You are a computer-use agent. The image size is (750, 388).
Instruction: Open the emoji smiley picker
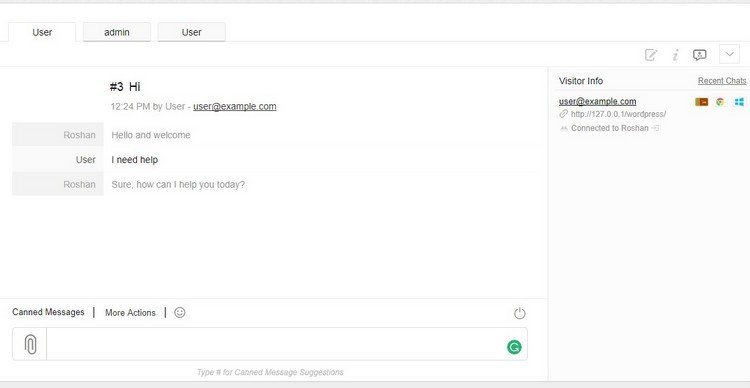click(x=180, y=312)
